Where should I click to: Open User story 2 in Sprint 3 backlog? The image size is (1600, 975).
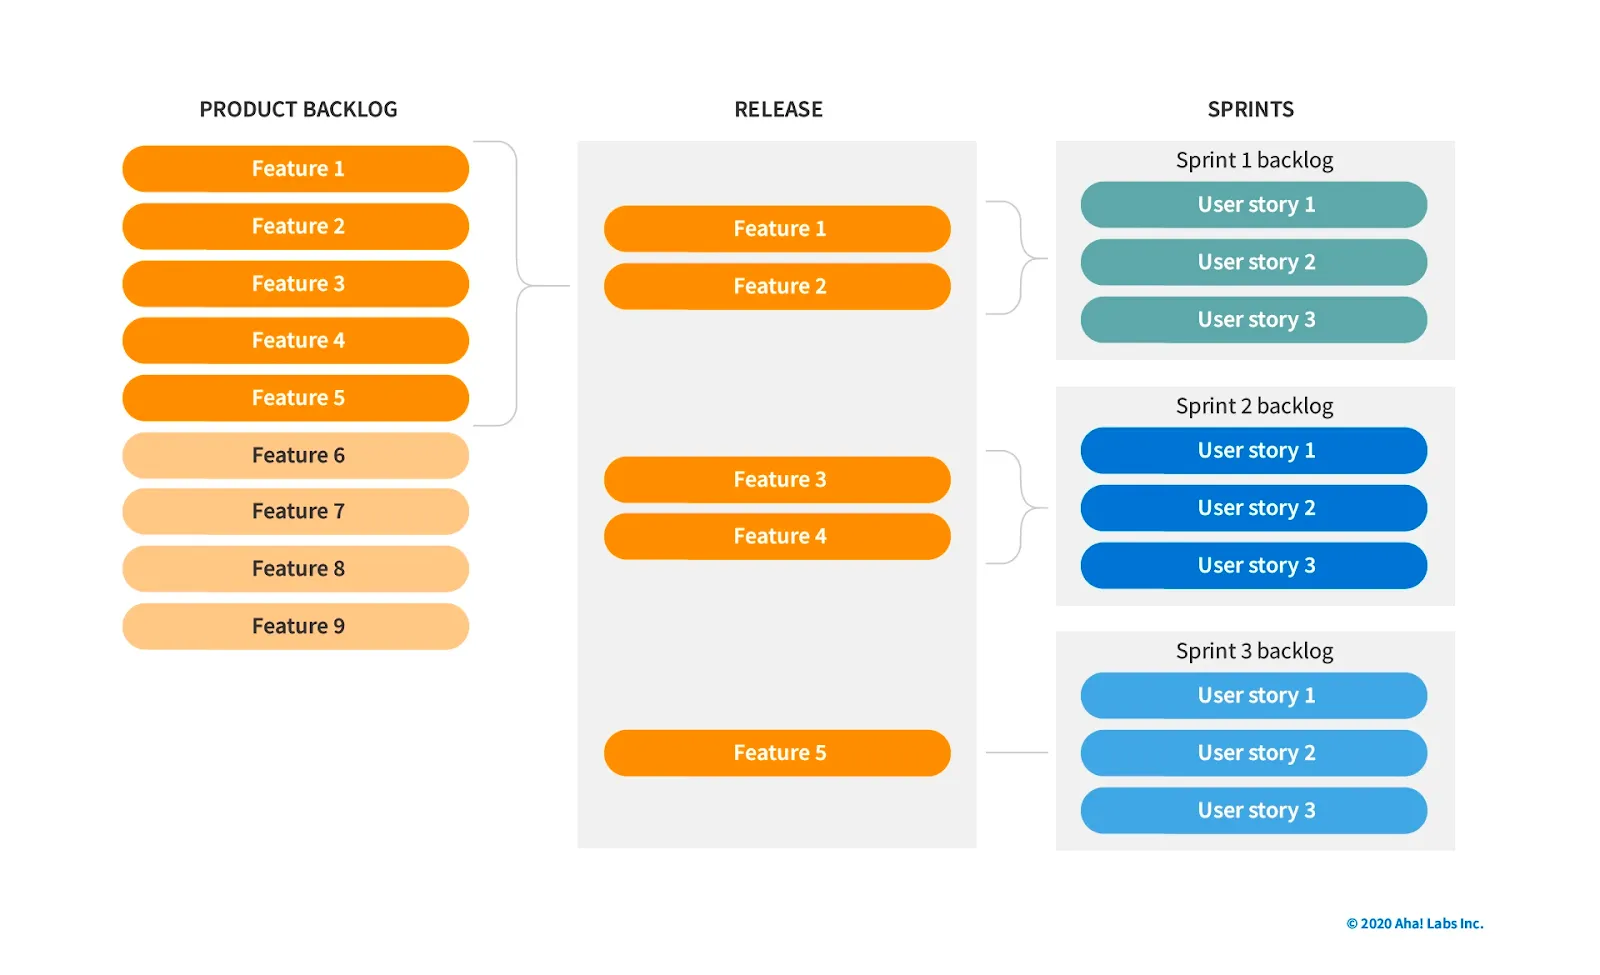point(1254,753)
